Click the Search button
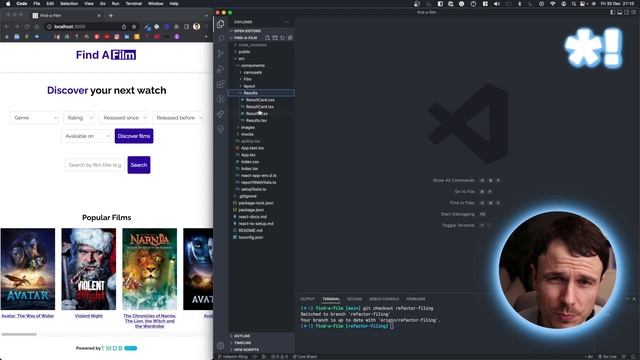The width and height of the screenshot is (640, 360). pos(139,165)
